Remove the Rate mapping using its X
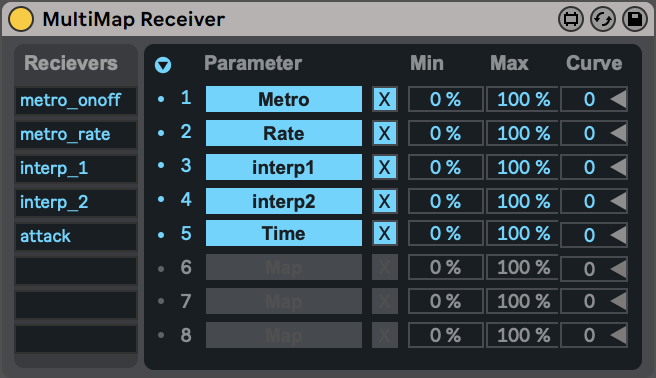This screenshot has height=378, width=656. coord(384,133)
